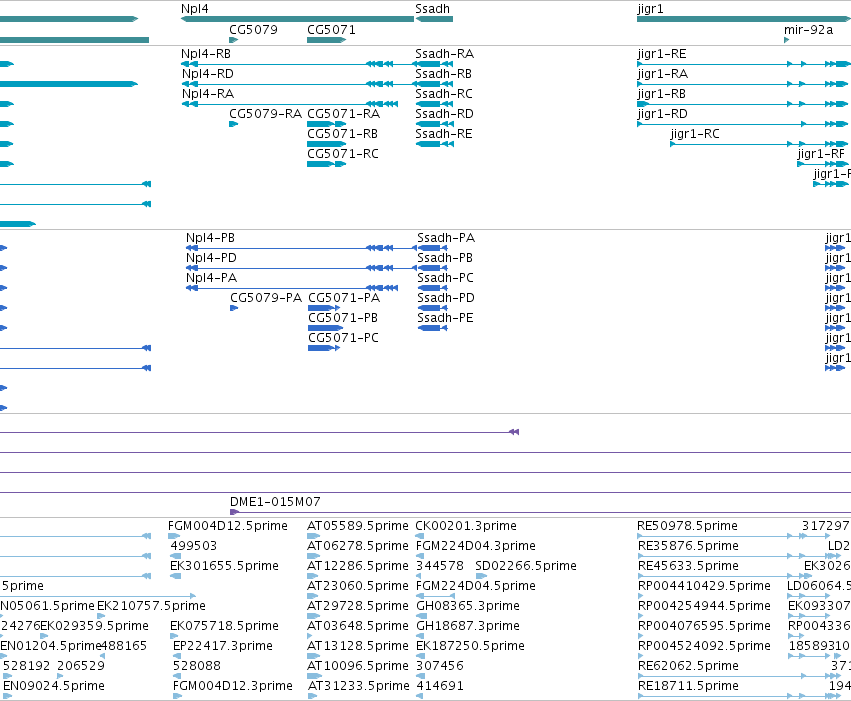Click EST CK00201.3prime

466,526
